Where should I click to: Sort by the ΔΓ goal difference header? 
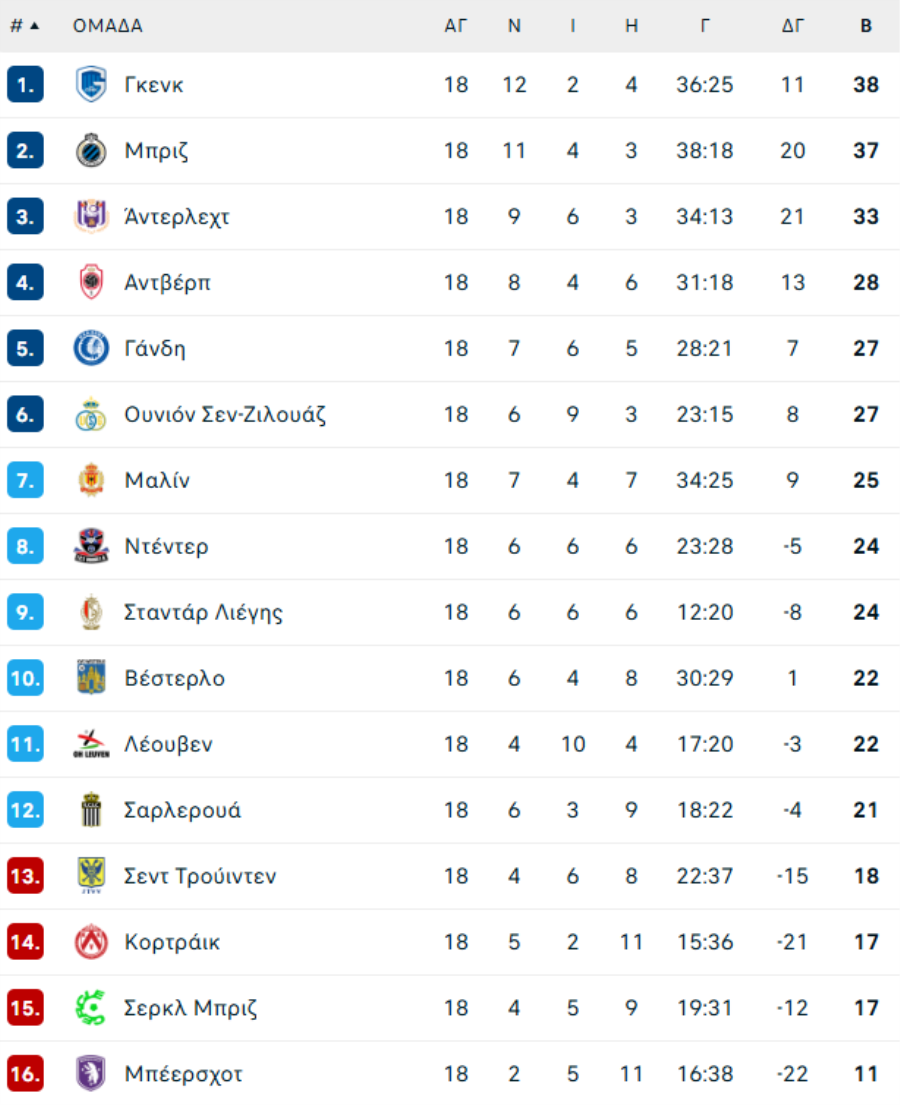pyautogui.click(x=793, y=26)
